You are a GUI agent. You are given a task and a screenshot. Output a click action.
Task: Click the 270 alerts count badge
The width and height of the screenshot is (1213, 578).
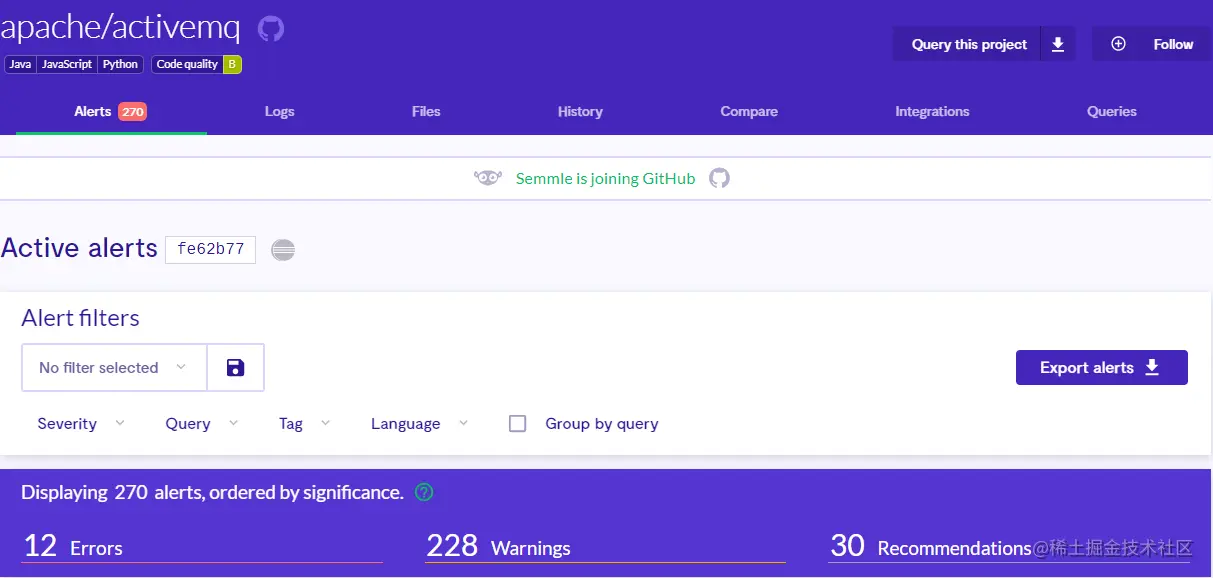click(133, 111)
